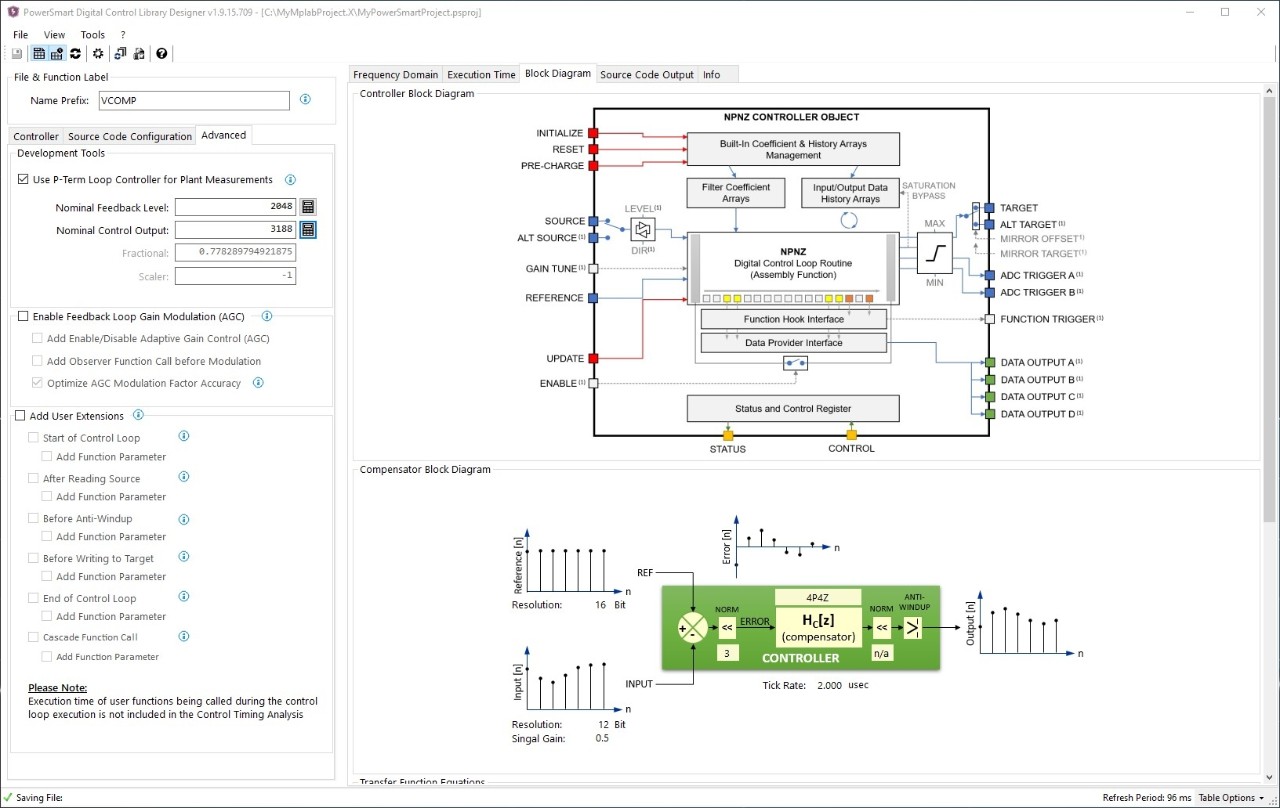Click the refresh arrows toolbar icon

[75, 54]
